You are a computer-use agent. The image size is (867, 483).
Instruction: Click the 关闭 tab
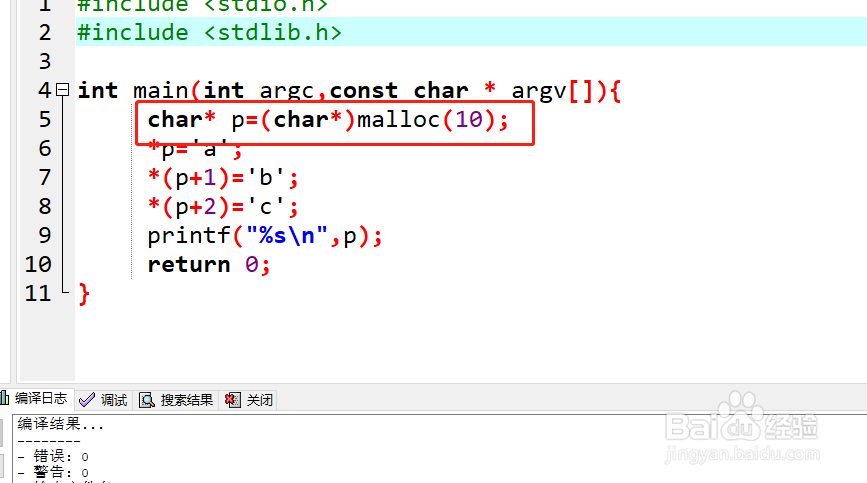point(249,400)
